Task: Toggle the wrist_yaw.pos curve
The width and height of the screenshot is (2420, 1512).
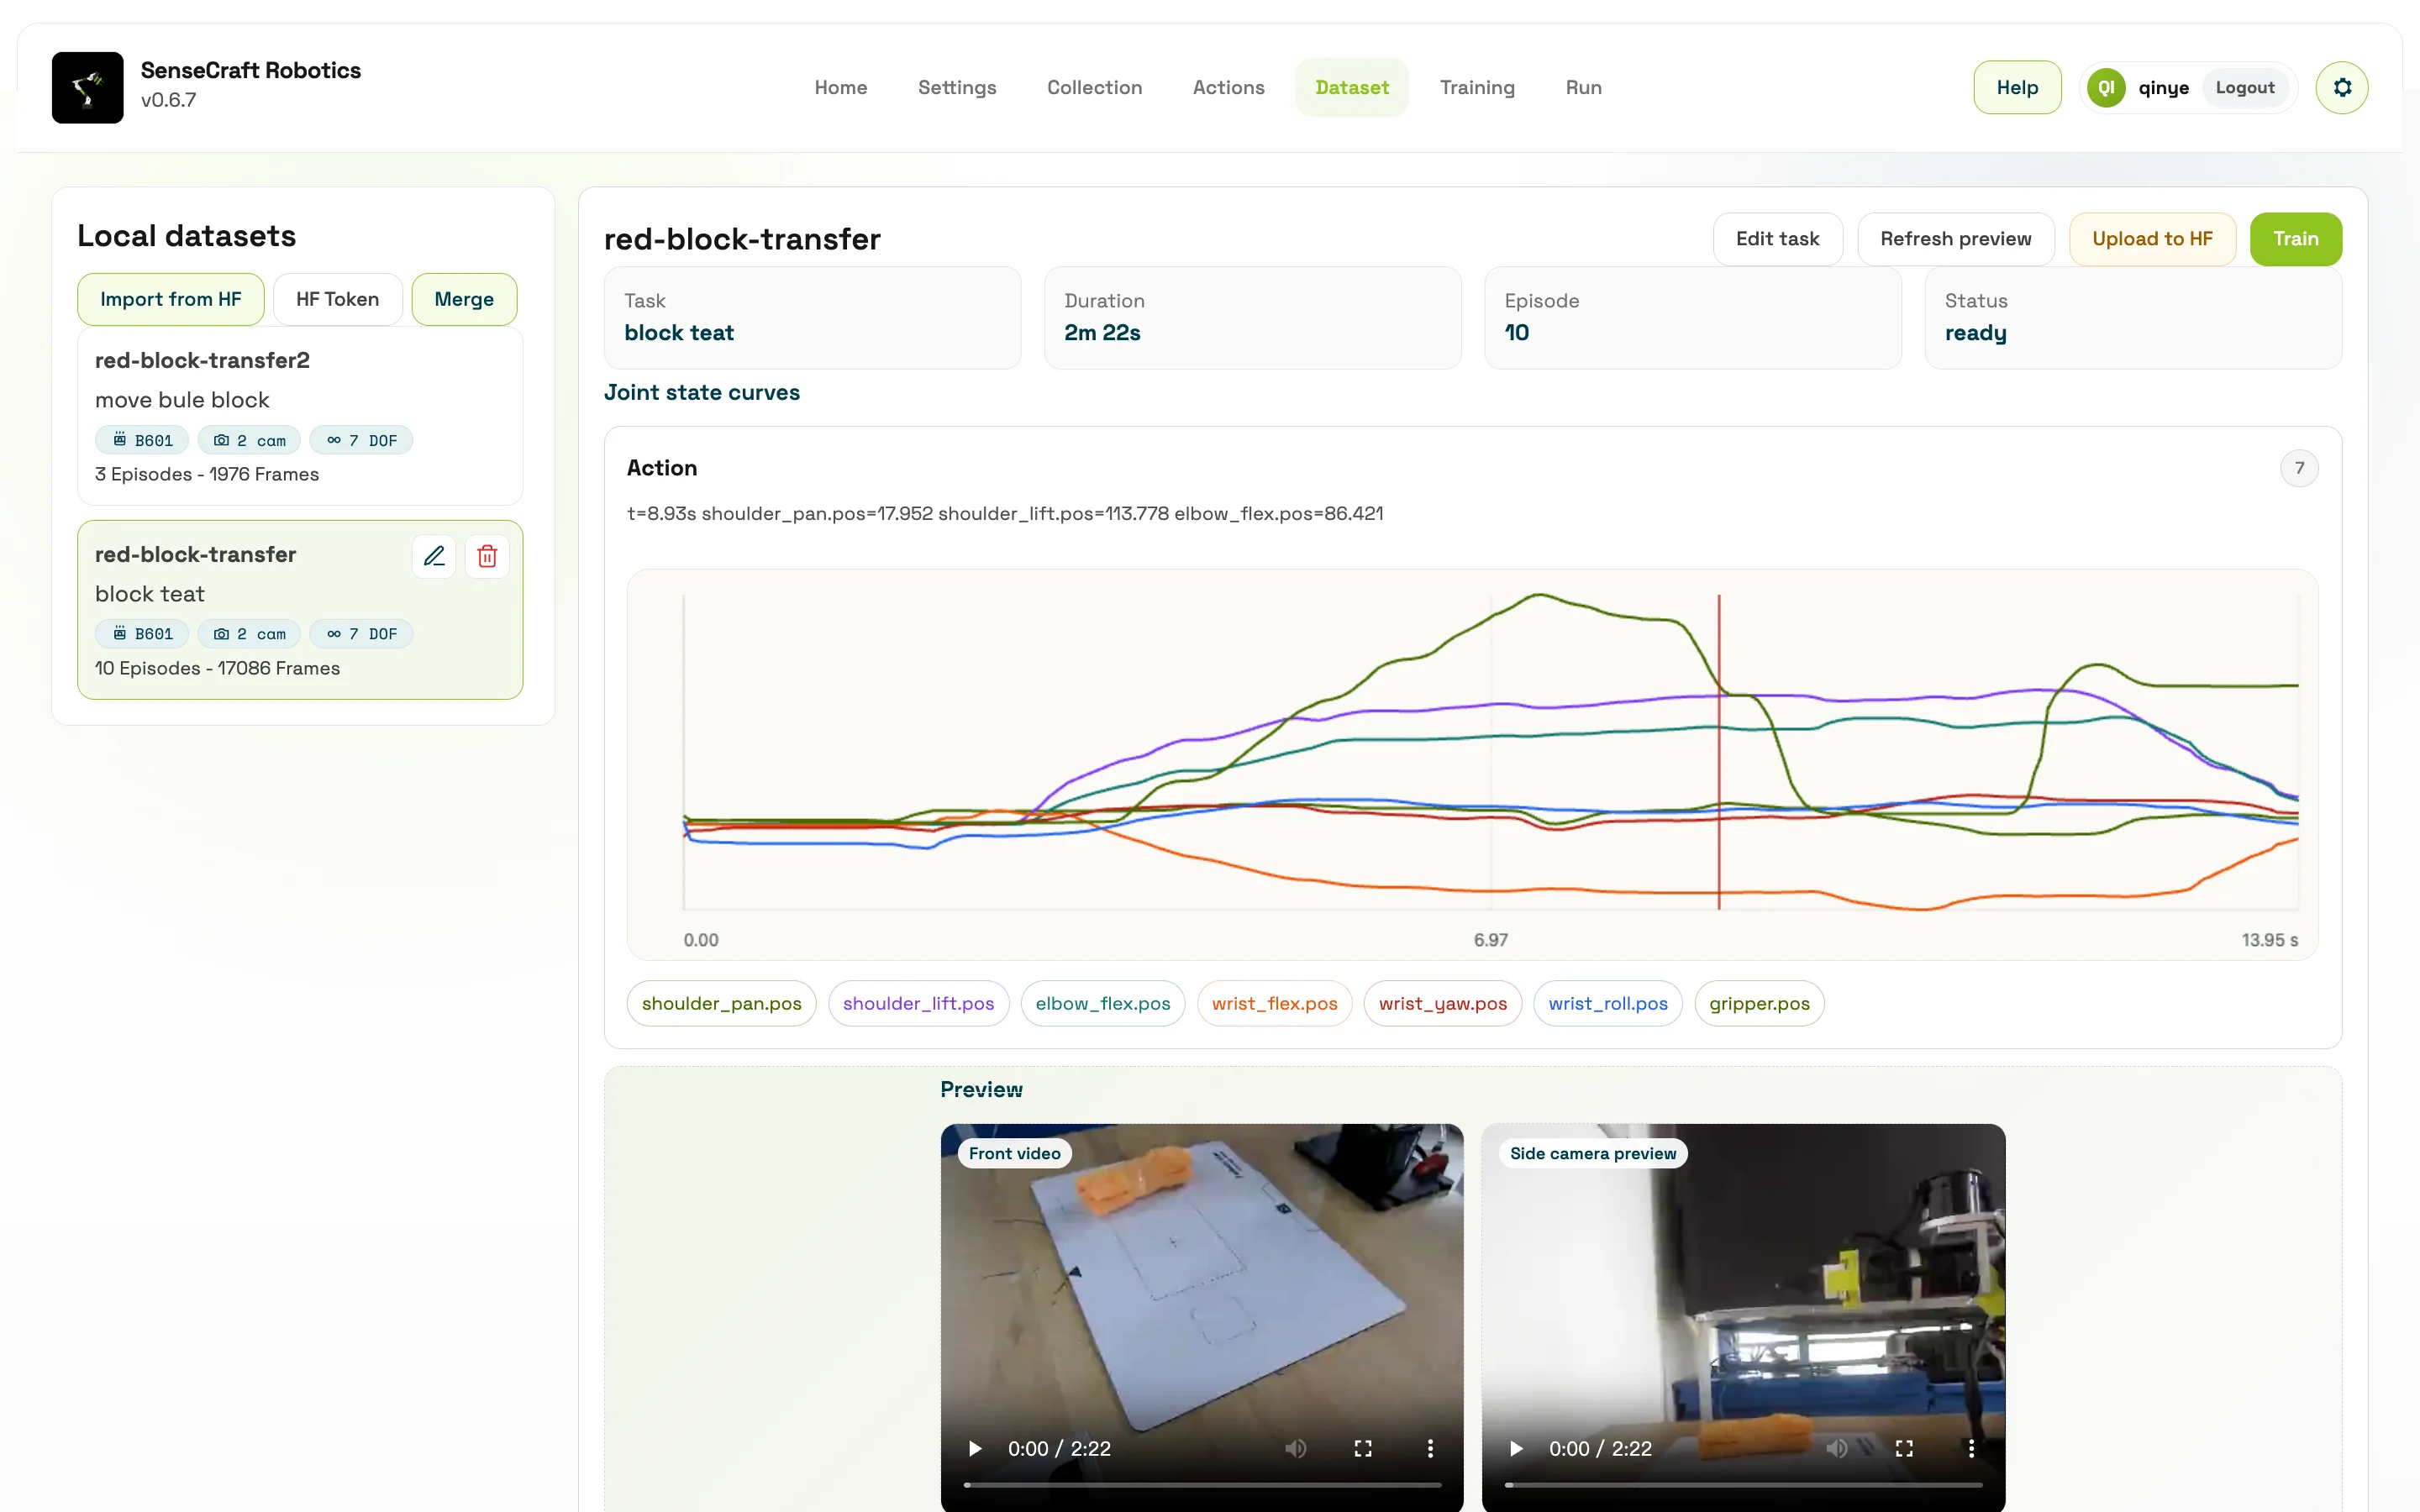Action: (x=1442, y=1003)
